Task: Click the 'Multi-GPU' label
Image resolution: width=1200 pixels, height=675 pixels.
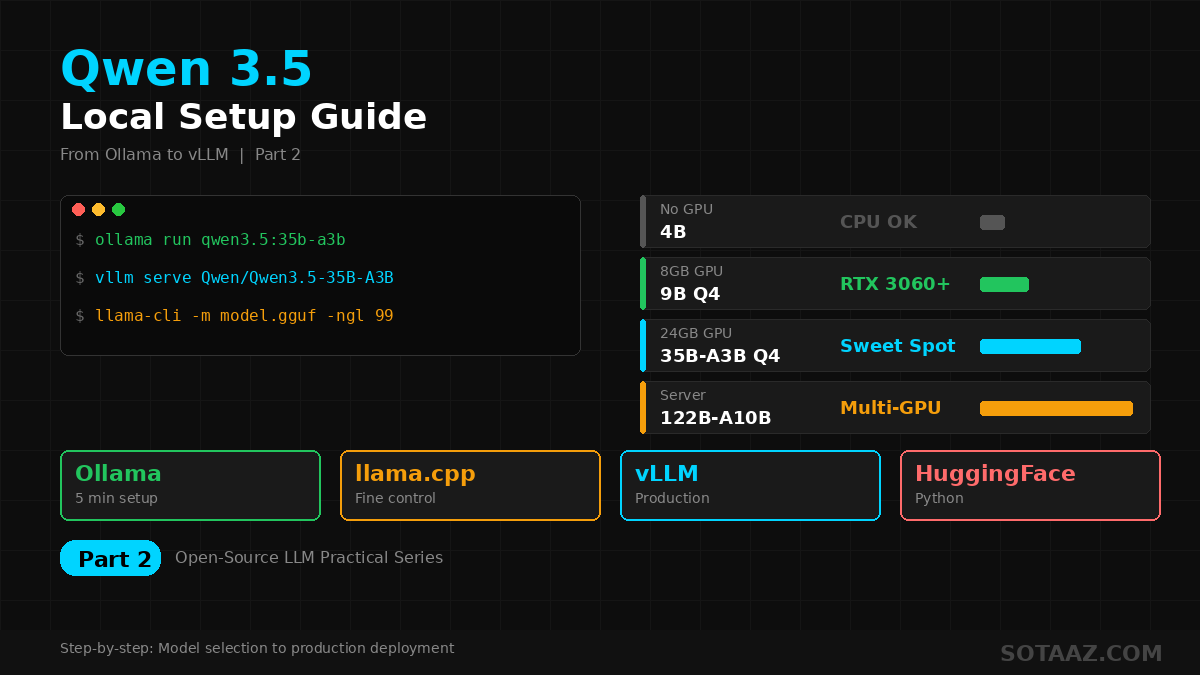Action: click(x=890, y=408)
